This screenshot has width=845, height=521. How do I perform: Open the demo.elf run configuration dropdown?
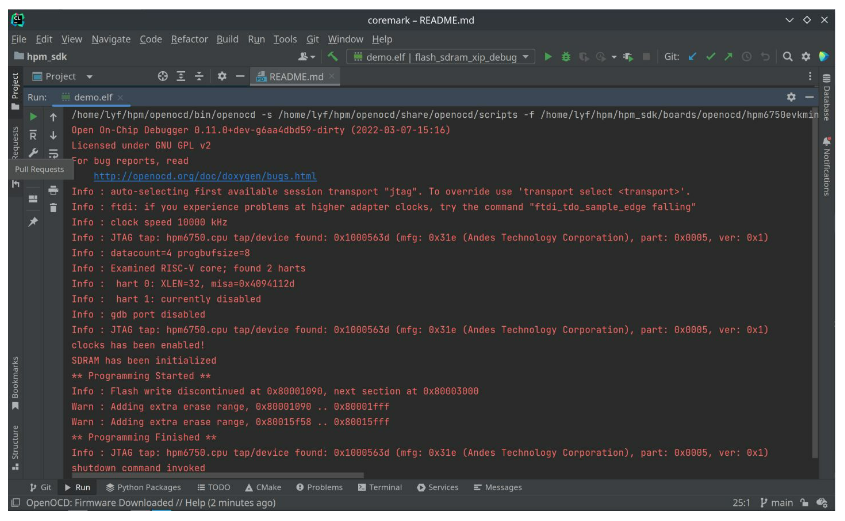click(440, 57)
